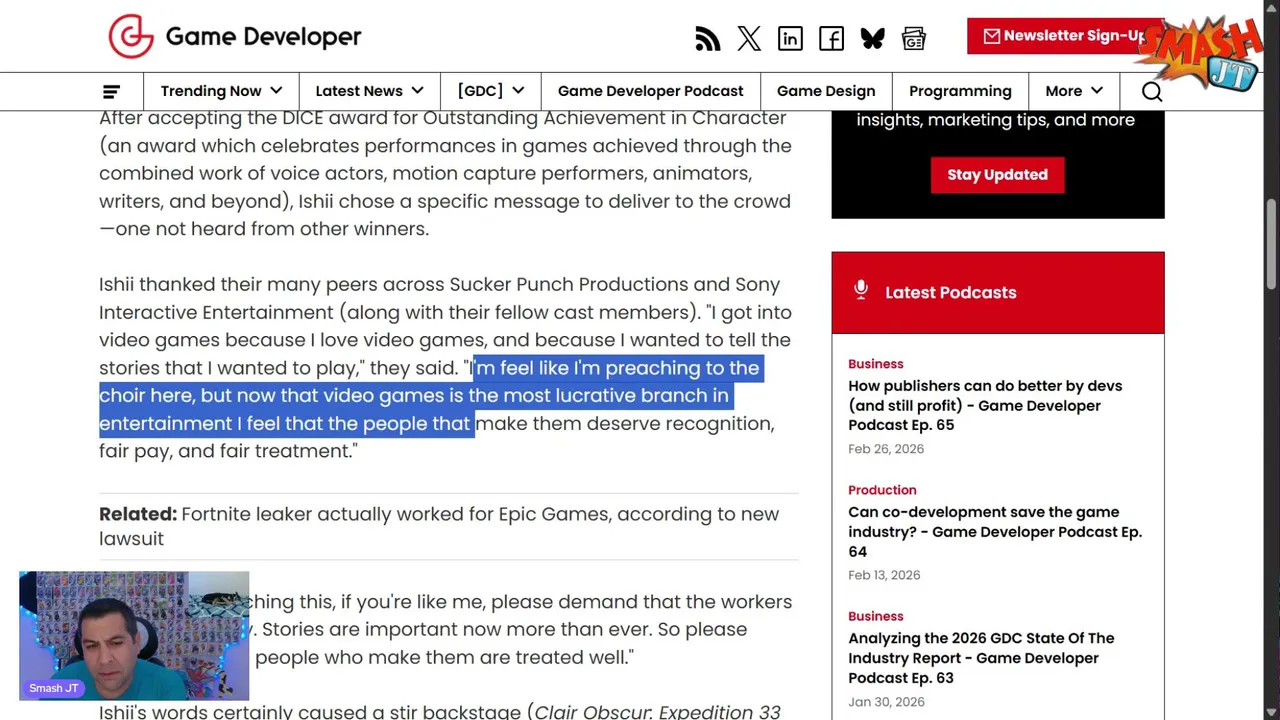Open the RSS feed icon
This screenshot has width=1280, height=720.
[708, 38]
